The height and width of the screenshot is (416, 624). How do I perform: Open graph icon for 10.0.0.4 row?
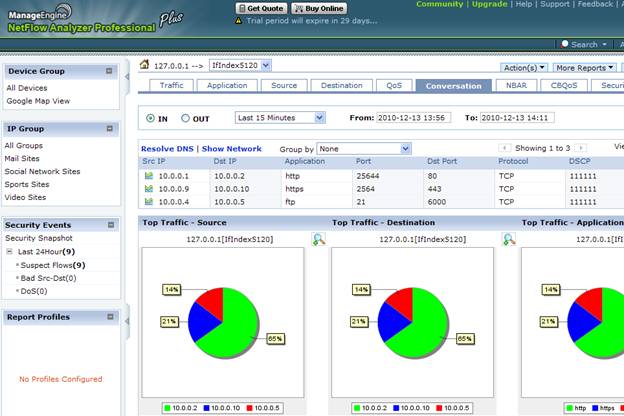149,202
